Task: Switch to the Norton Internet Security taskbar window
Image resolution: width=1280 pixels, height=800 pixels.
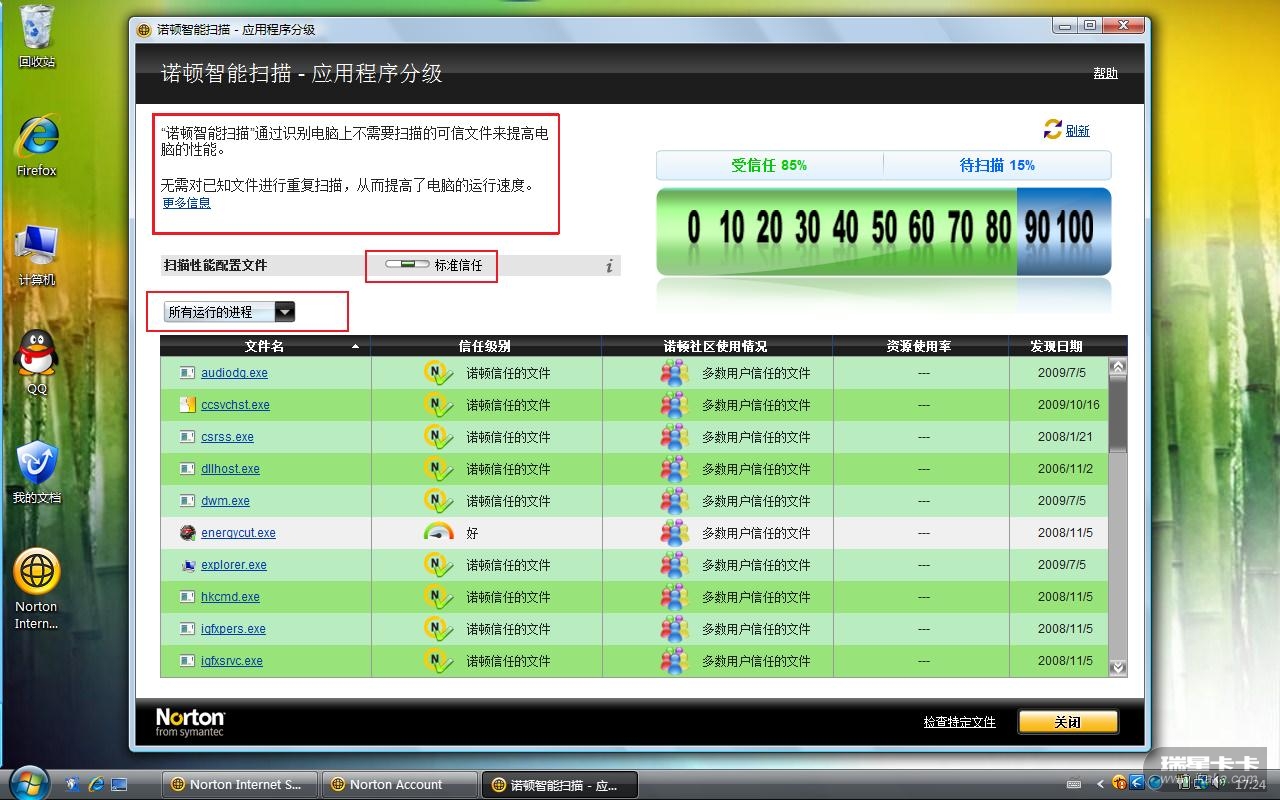Action: click(240, 785)
